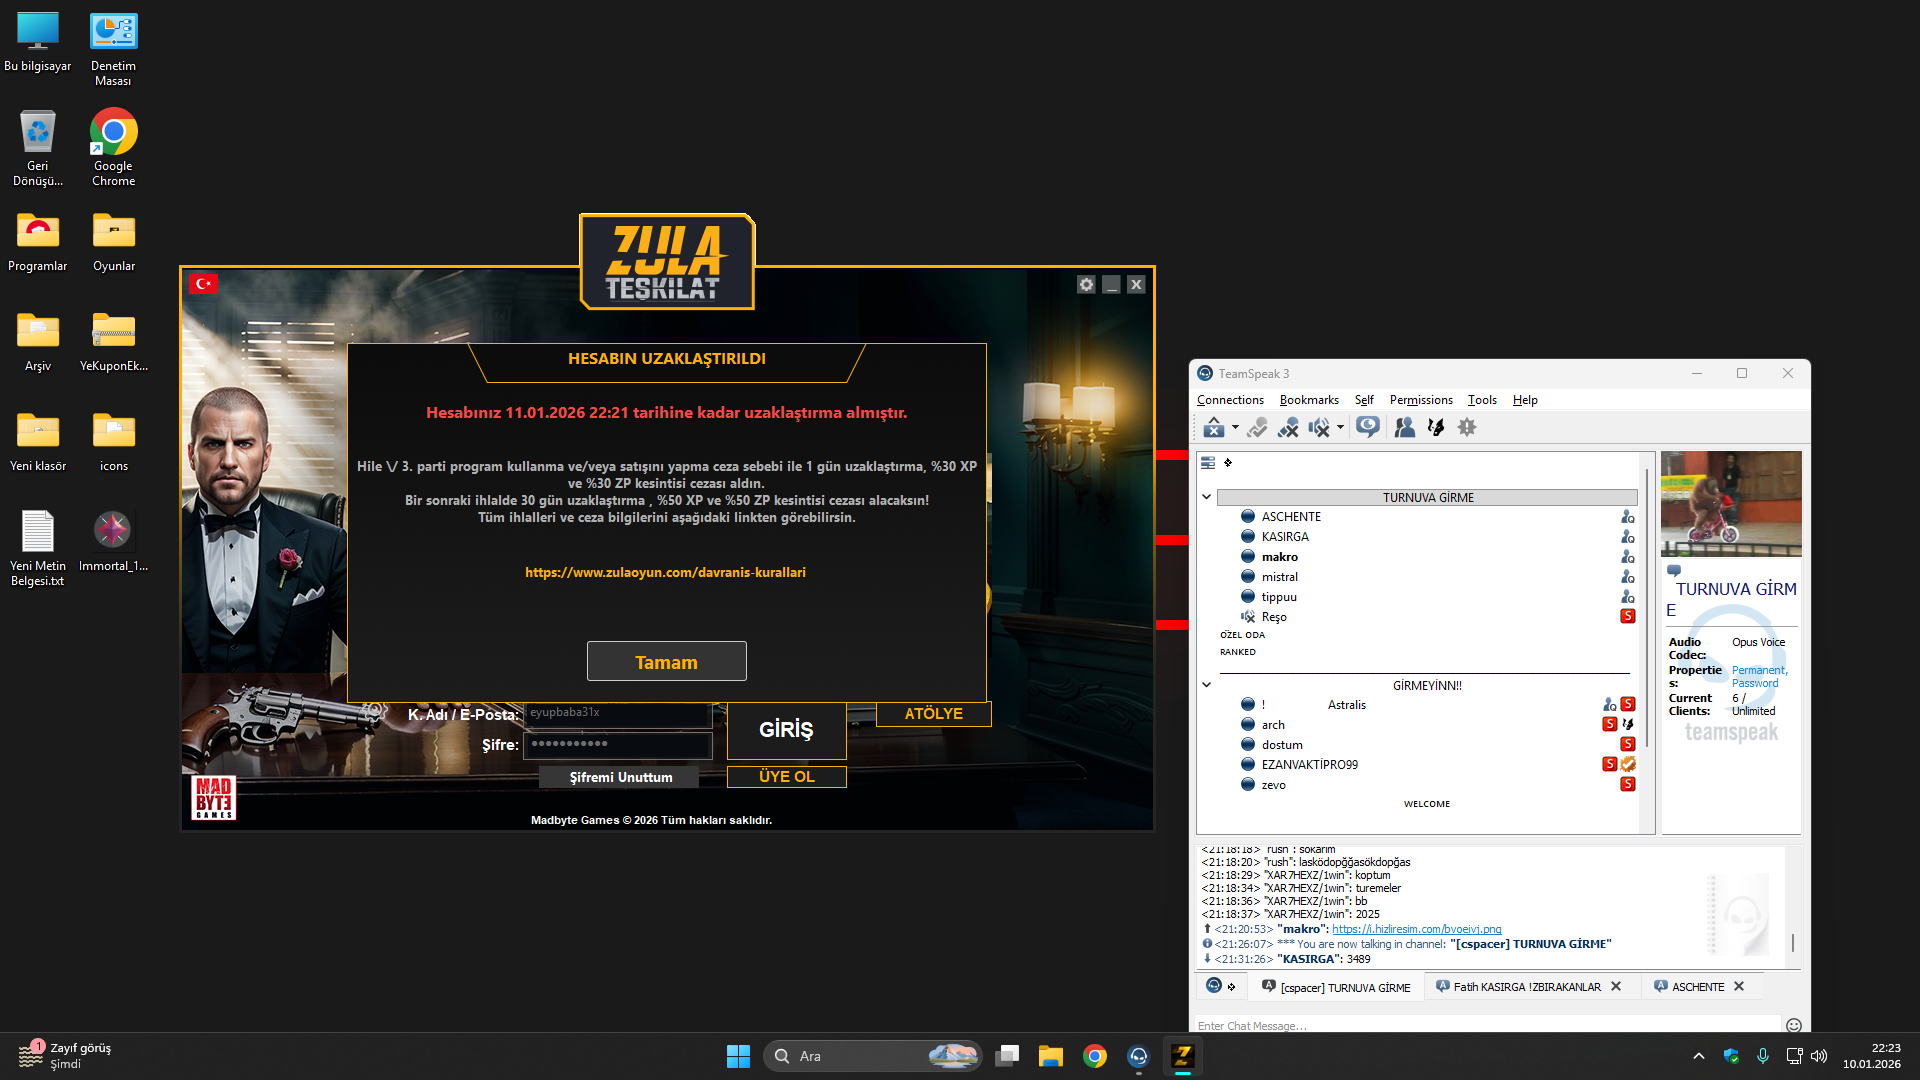Select the Denetim Masası desktop icon
This screenshot has width=1920, height=1080.
point(113,49)
